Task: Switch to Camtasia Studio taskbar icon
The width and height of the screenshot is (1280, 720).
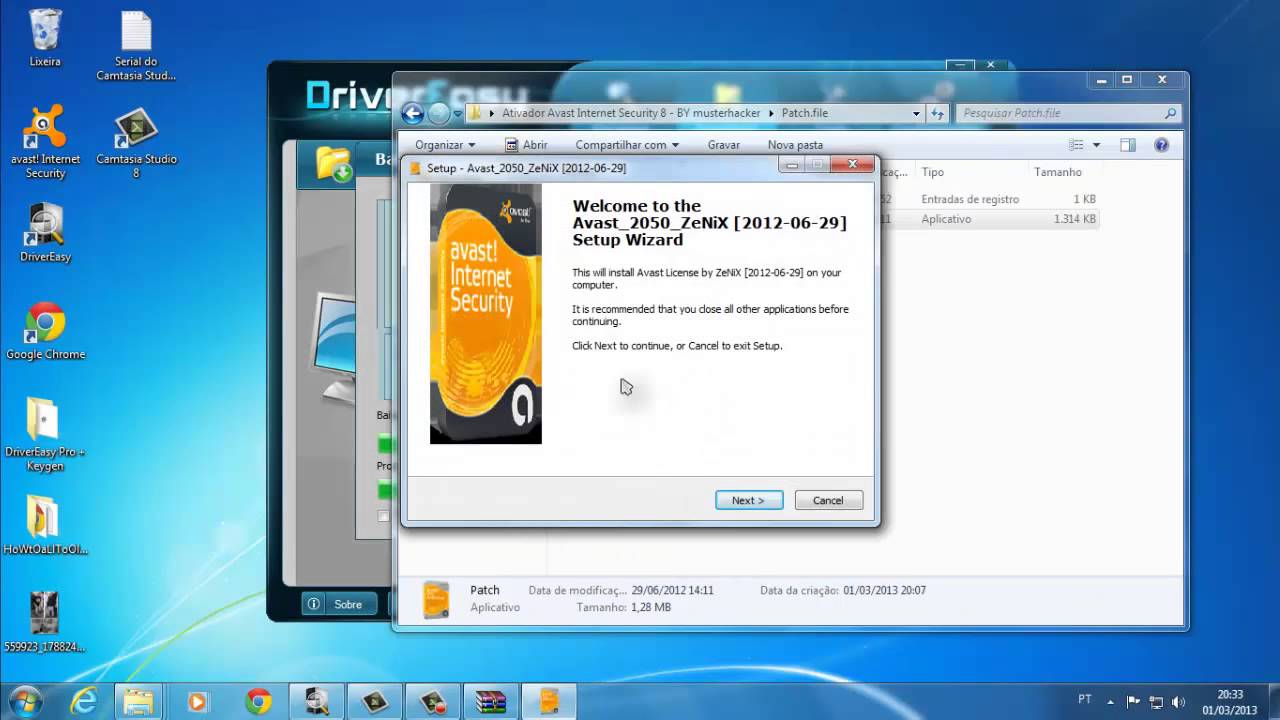Action: tap(375, 701)
